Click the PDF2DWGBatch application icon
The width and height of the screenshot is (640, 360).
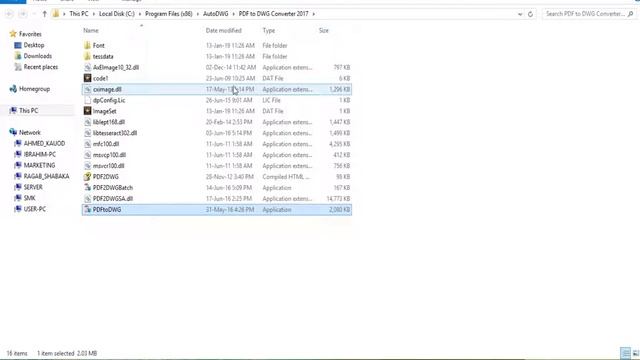coord(87,187)
